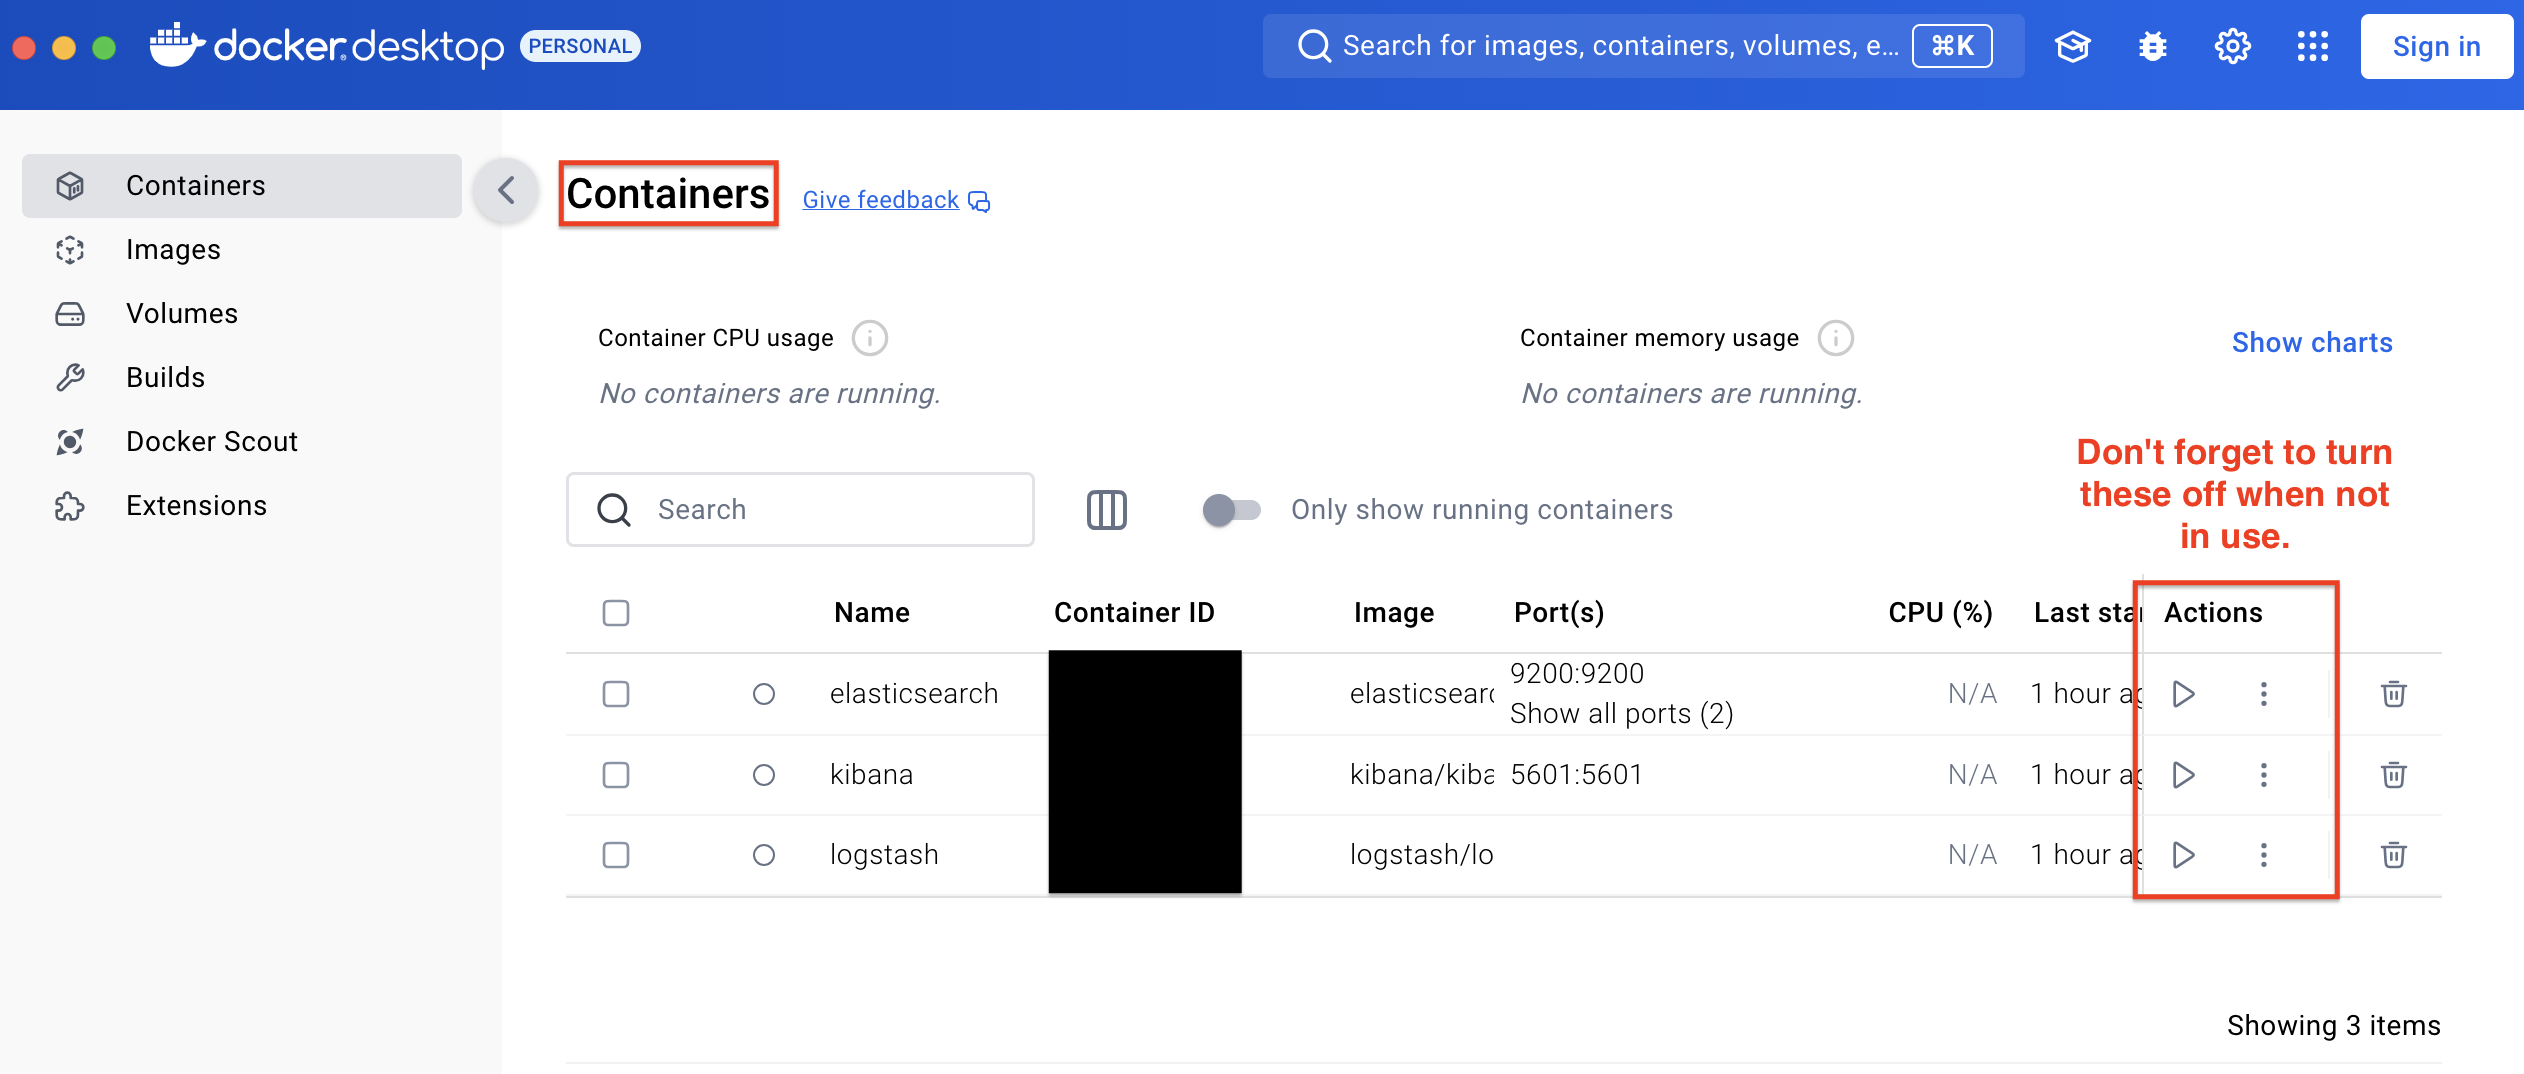Open more actions for logstash row
The image size is (2524, 1074).
pyautogui.click(x=2264, y=855)
